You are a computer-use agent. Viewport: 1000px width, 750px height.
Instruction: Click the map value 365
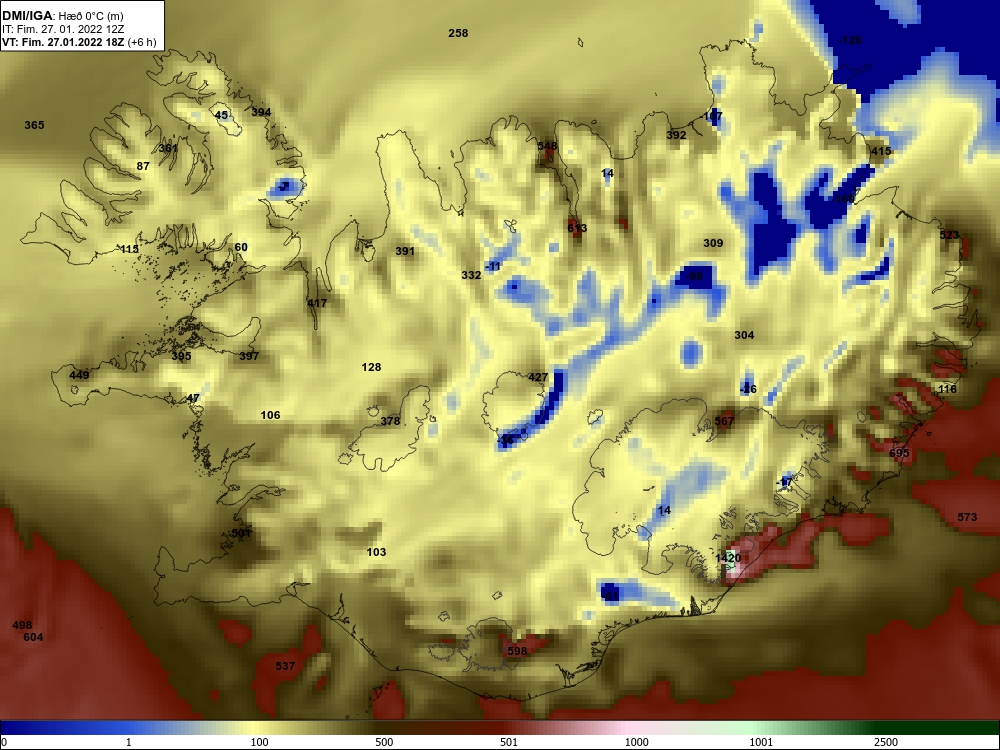34,125
